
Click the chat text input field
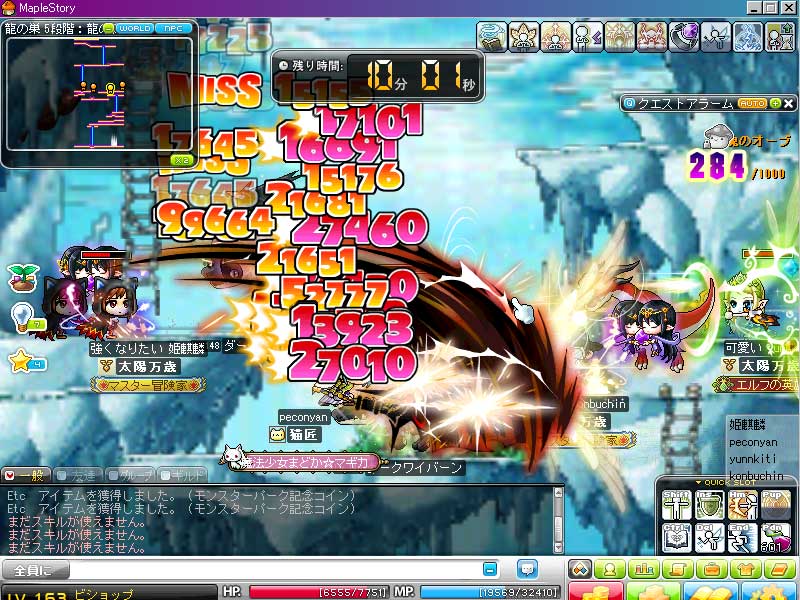276,569
